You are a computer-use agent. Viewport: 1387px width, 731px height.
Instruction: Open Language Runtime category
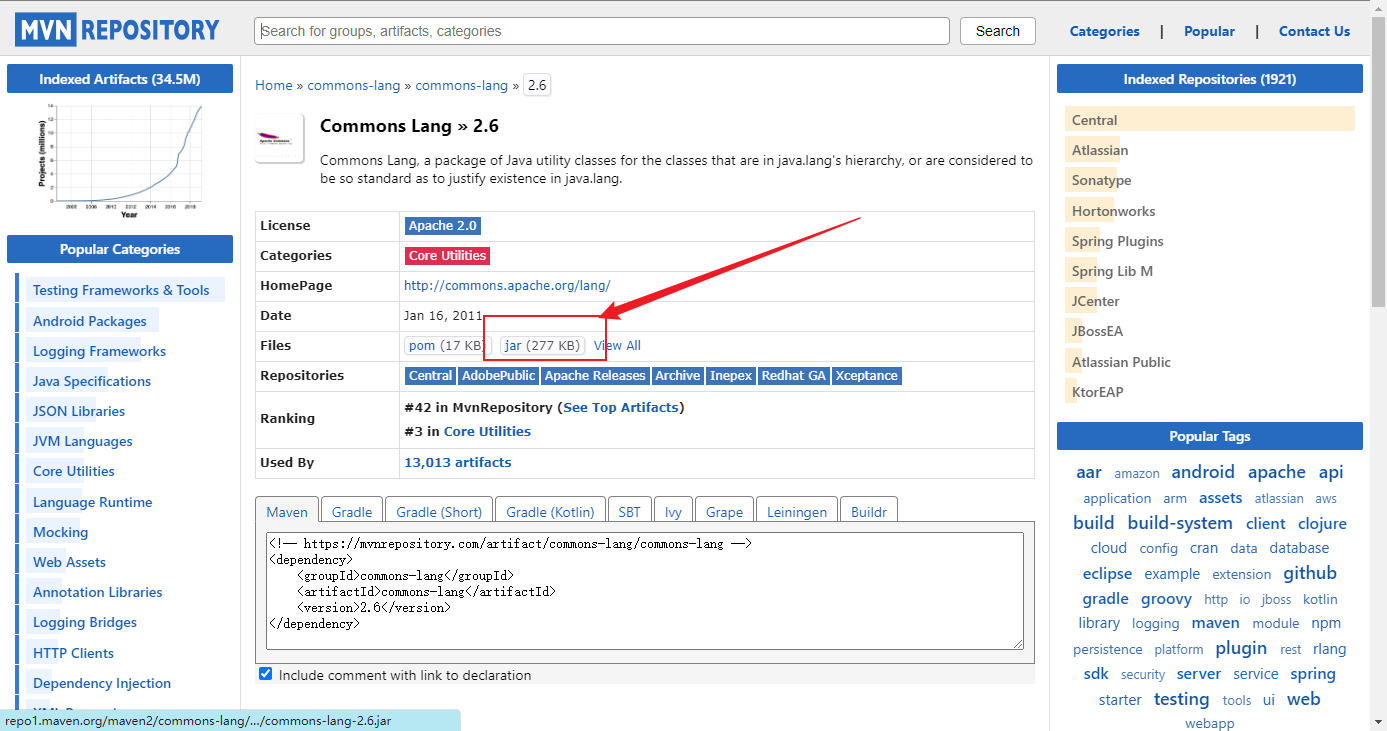pos(93,502)
